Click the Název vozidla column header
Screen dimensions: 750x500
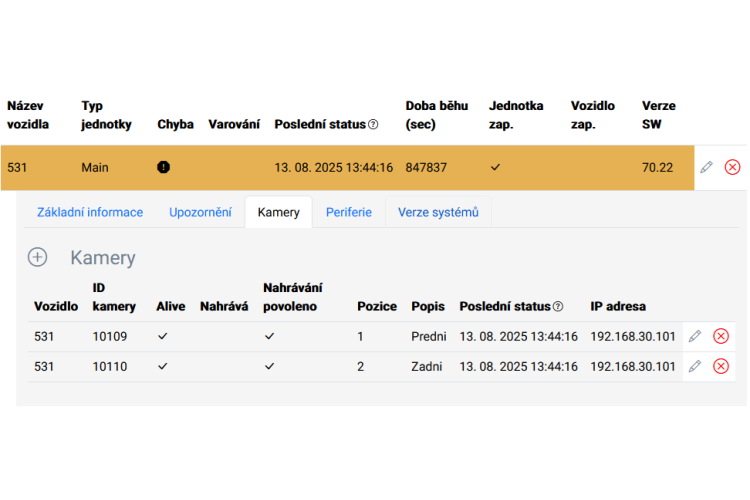pyautogui.click(x=28, y=115)
